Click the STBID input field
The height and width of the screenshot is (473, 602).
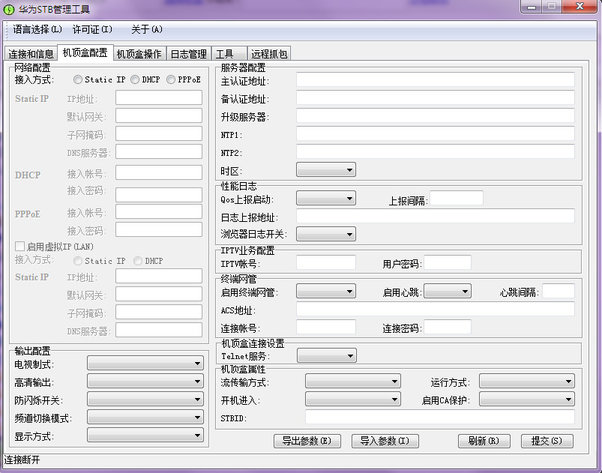440,417
